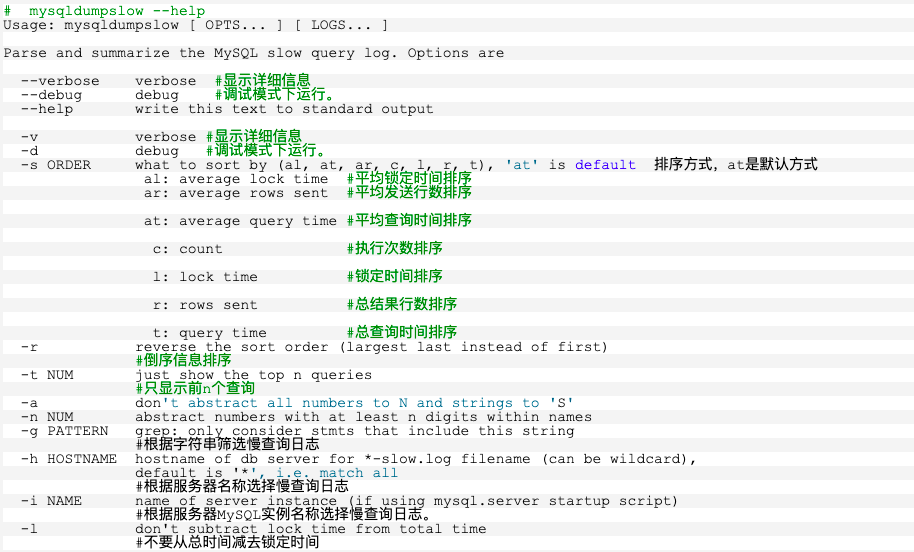
Task: Click the '-n NUM' option text
Action: tap(47, 417)
